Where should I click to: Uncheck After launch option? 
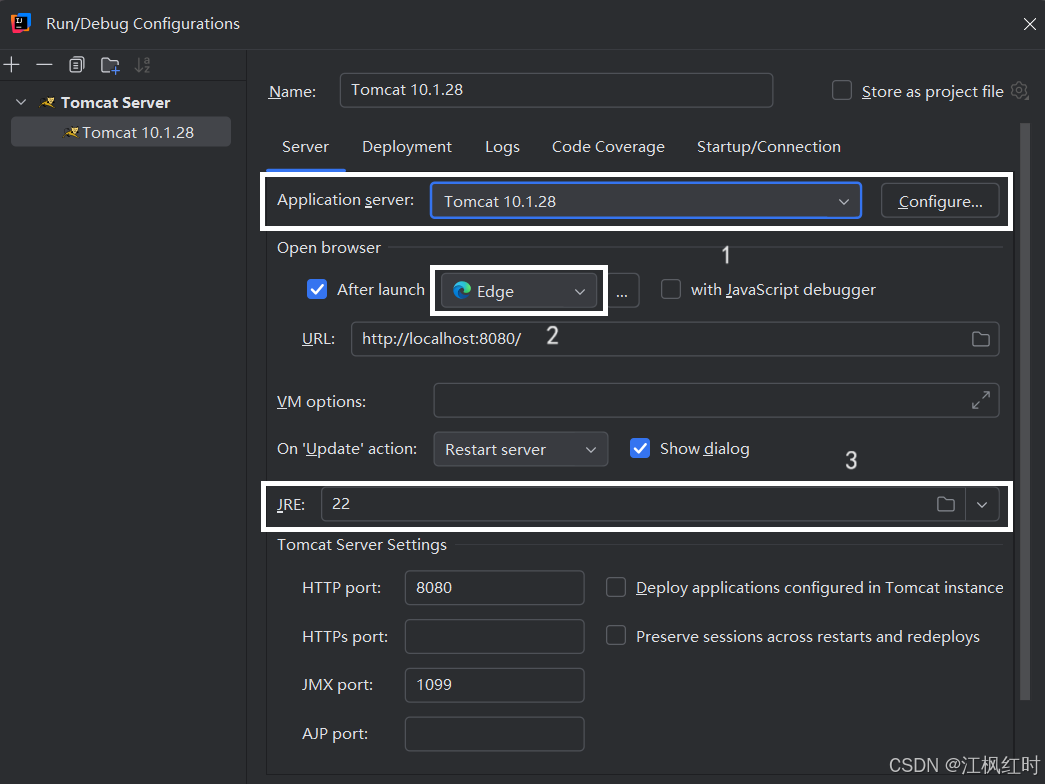(x=317, y=289)
